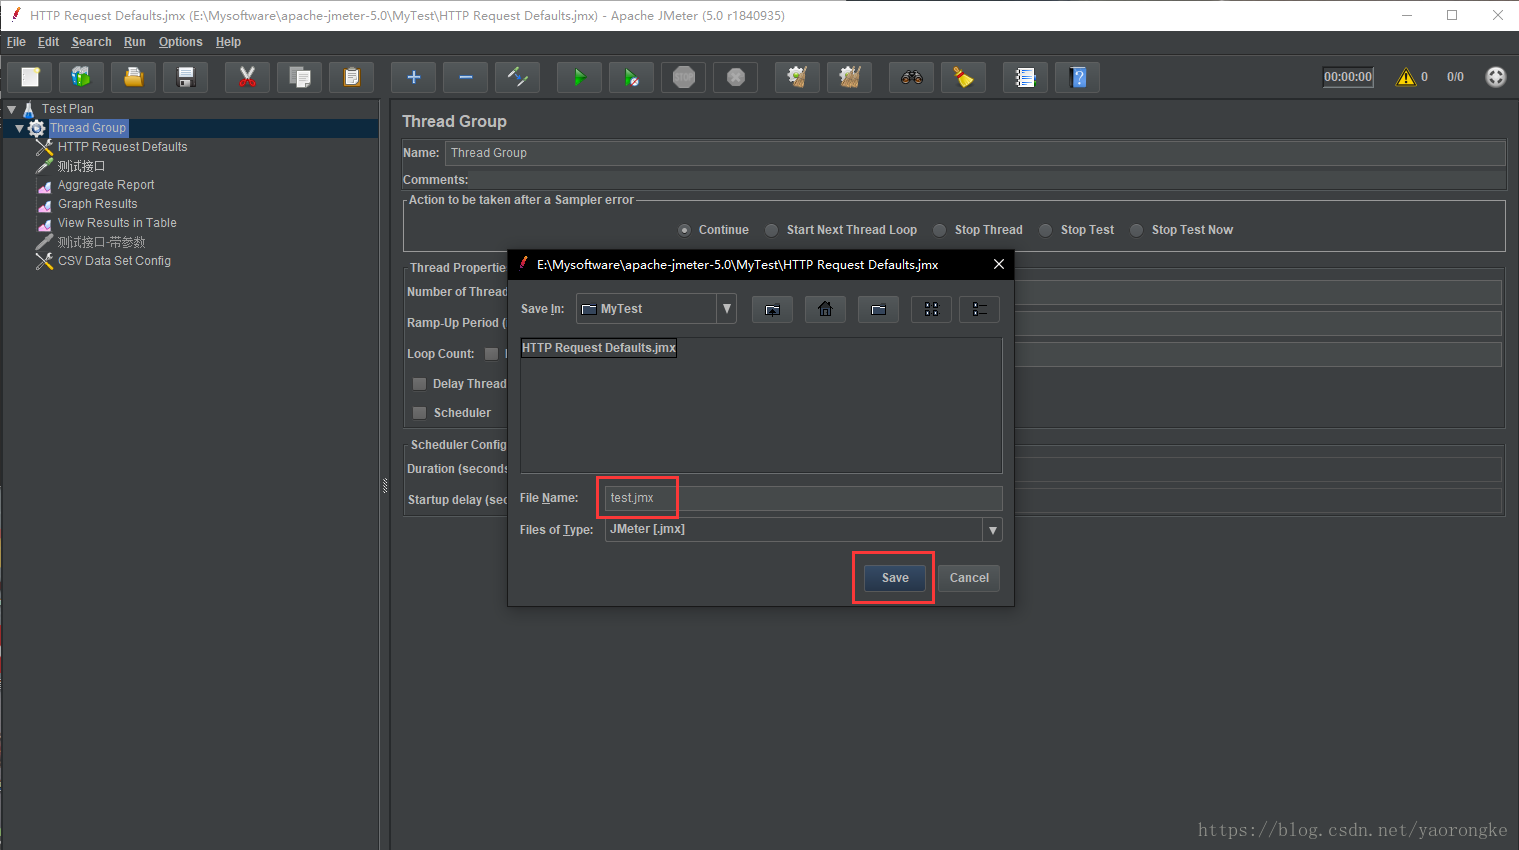The width and height of the screenshot is (1519, 850).
Task: Select the 测试接口-带参数 tree item
Action: click(101, 242)
